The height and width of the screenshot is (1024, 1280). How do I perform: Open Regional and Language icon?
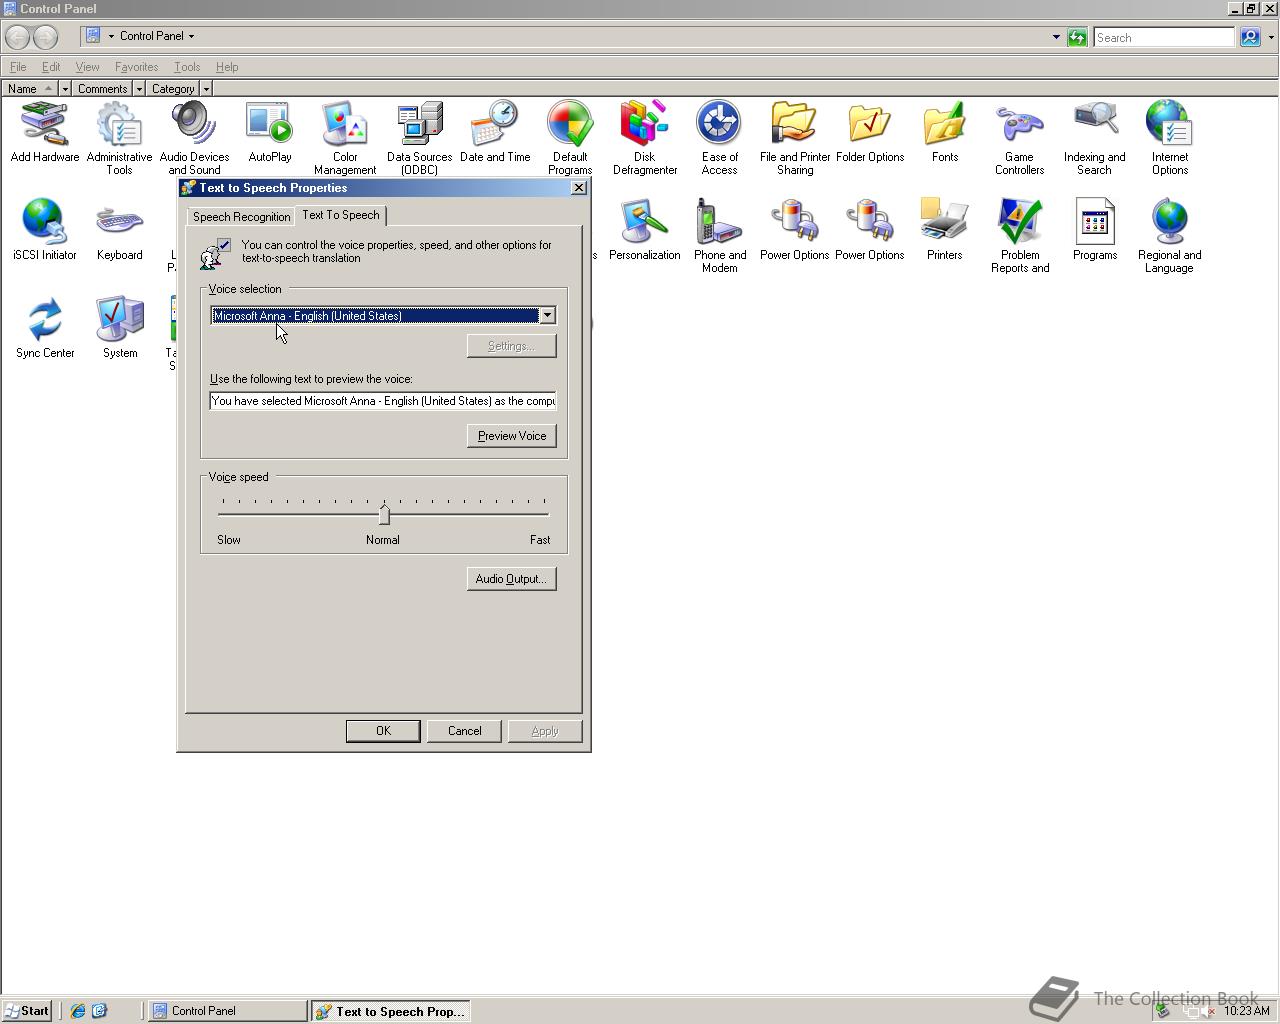tap(1169, 236)
